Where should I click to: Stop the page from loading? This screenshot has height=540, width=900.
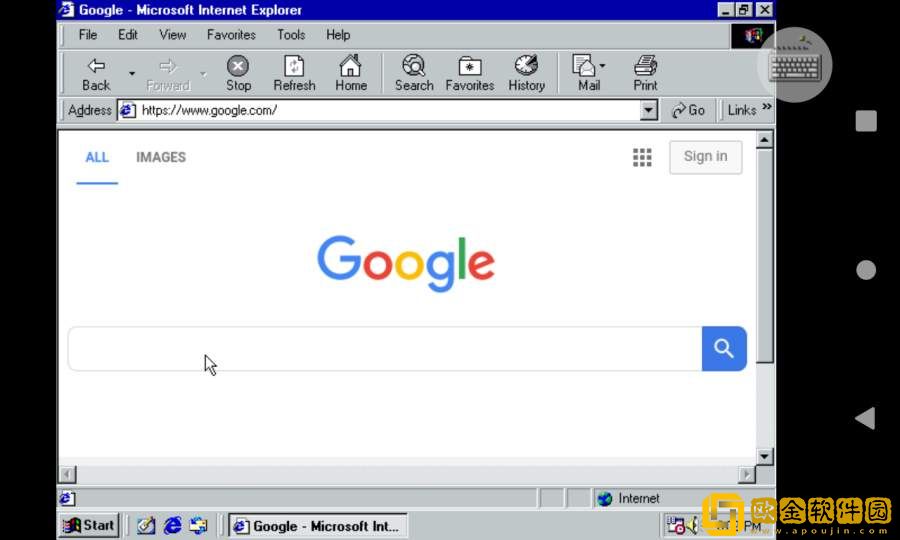(x=238, y=73)
